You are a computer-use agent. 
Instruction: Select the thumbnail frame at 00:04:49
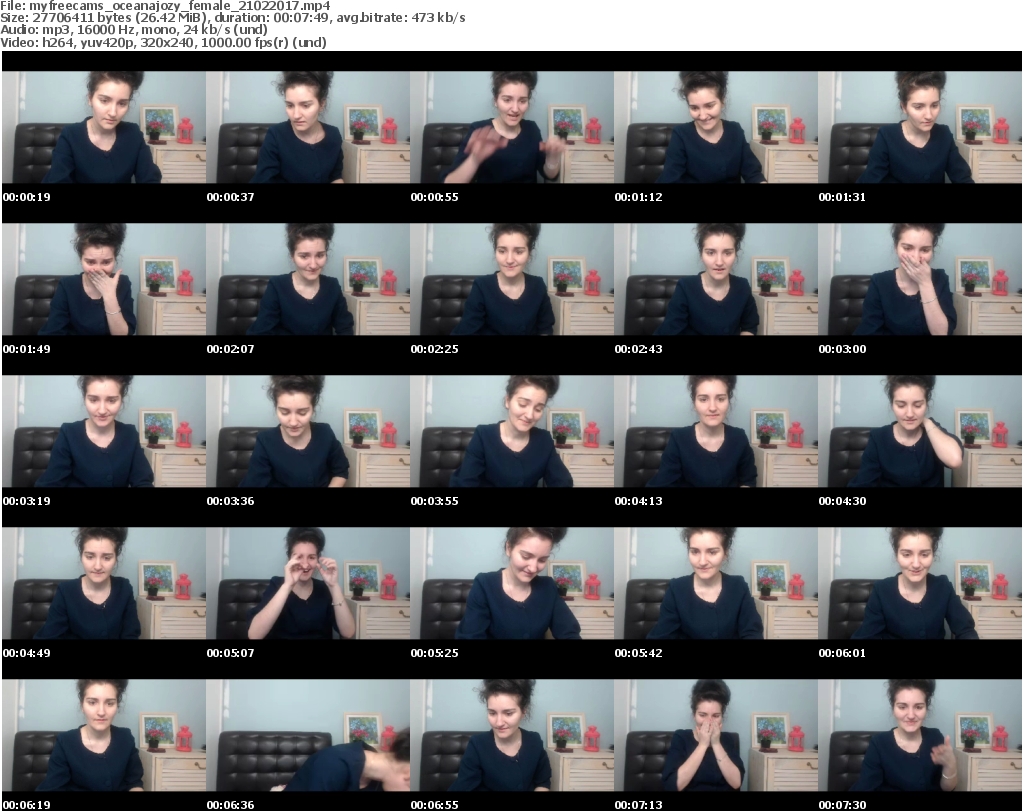pyautogui.click(x=104, y=583)
